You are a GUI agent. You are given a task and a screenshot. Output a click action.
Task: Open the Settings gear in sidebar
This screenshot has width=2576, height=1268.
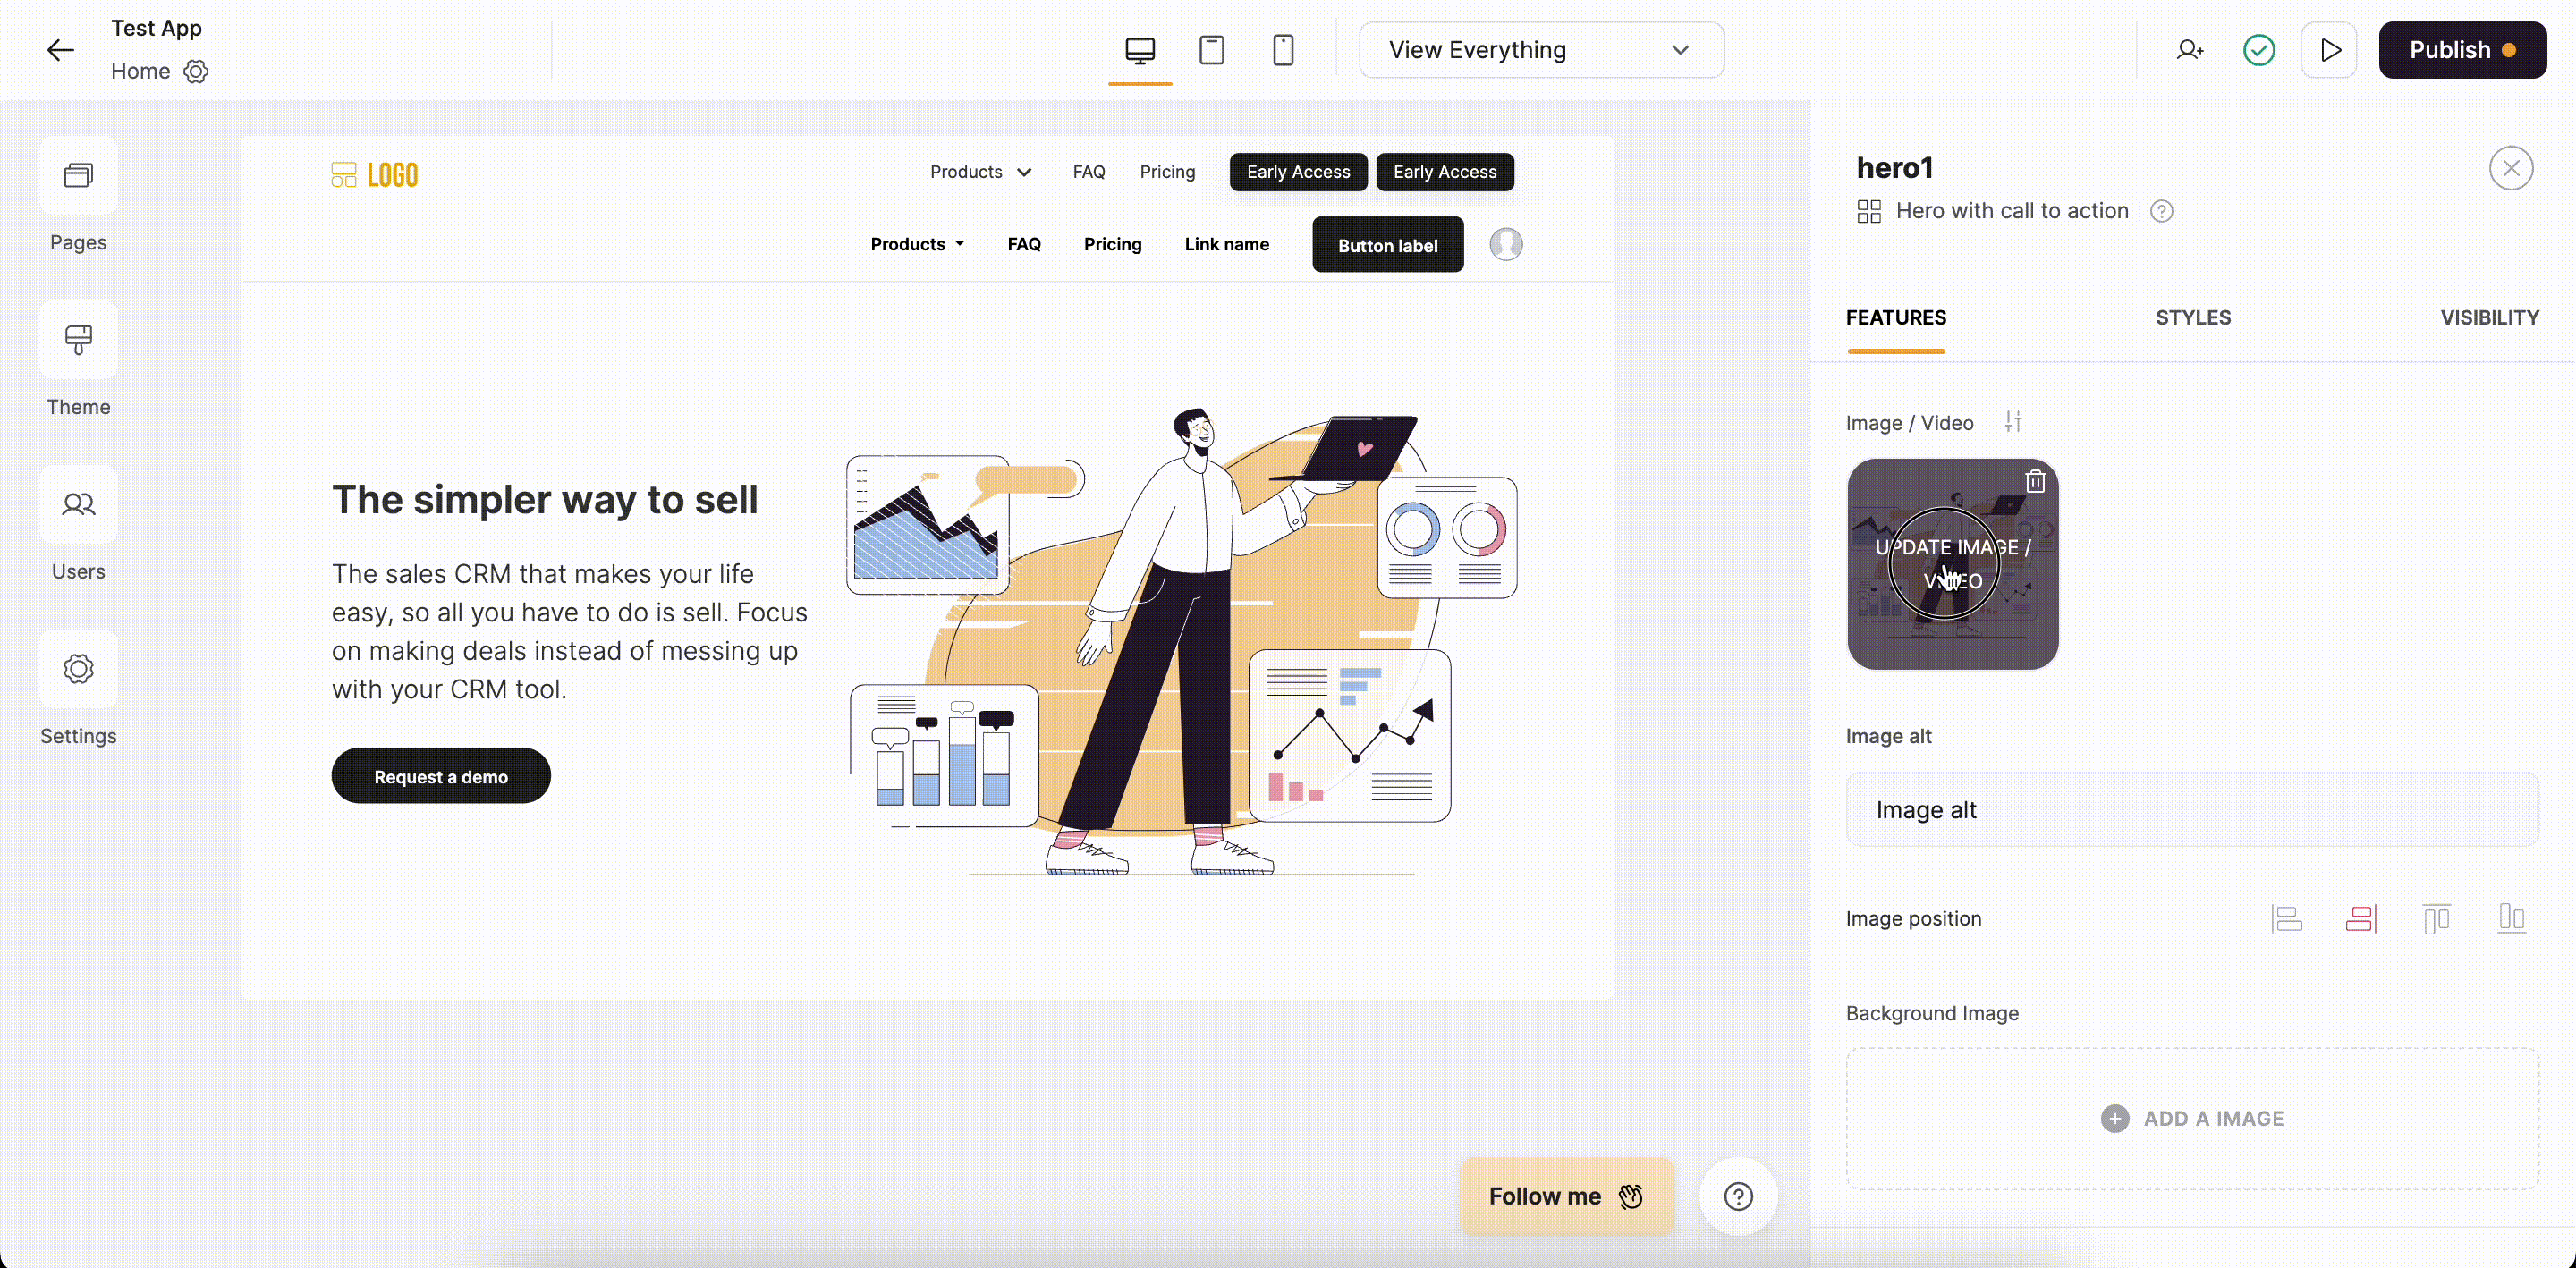point(78,669)
